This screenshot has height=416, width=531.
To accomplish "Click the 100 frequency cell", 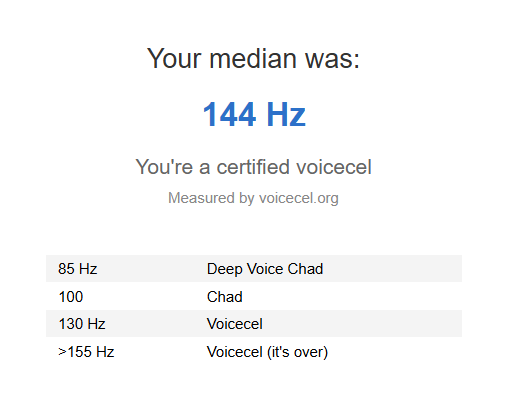I will tap(71, 297).
